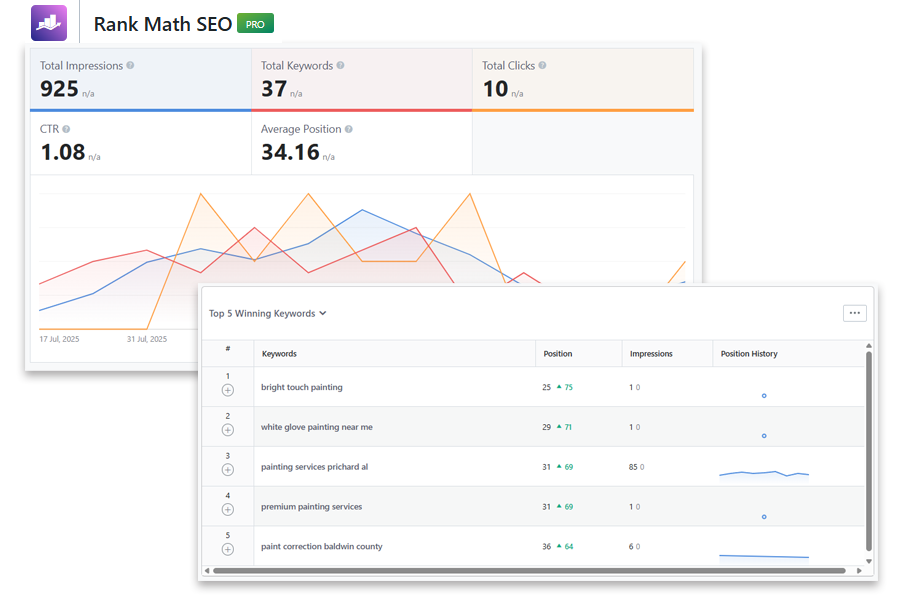
Task: Click help icon beside Total Impressions
Action: (x=131, y=66)
